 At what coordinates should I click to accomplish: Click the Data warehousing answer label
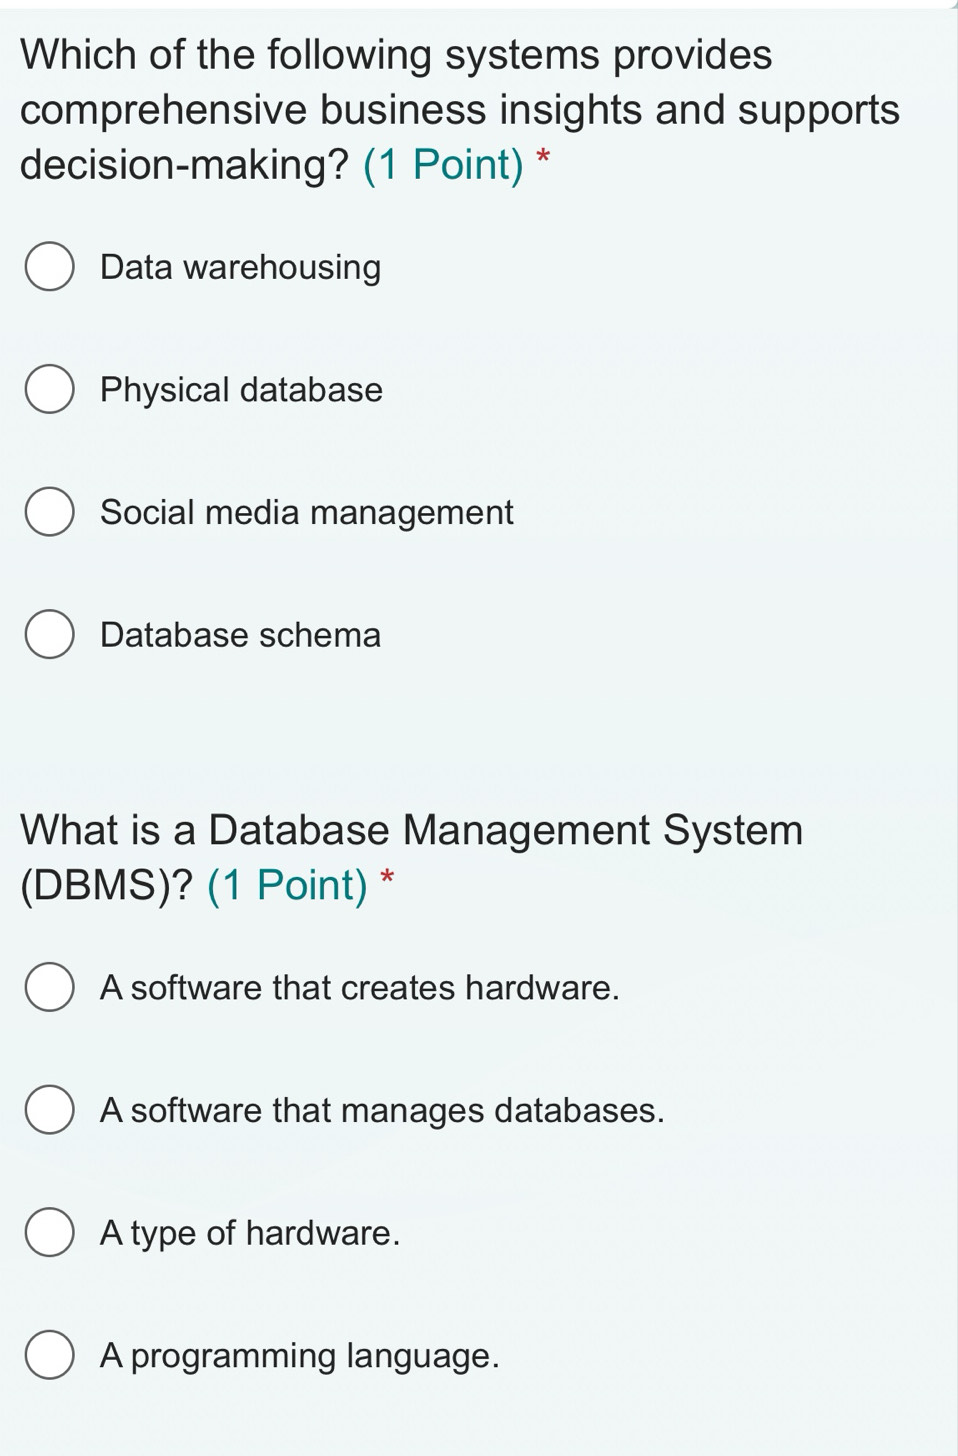pyautogui.click(x=240, y=266)
